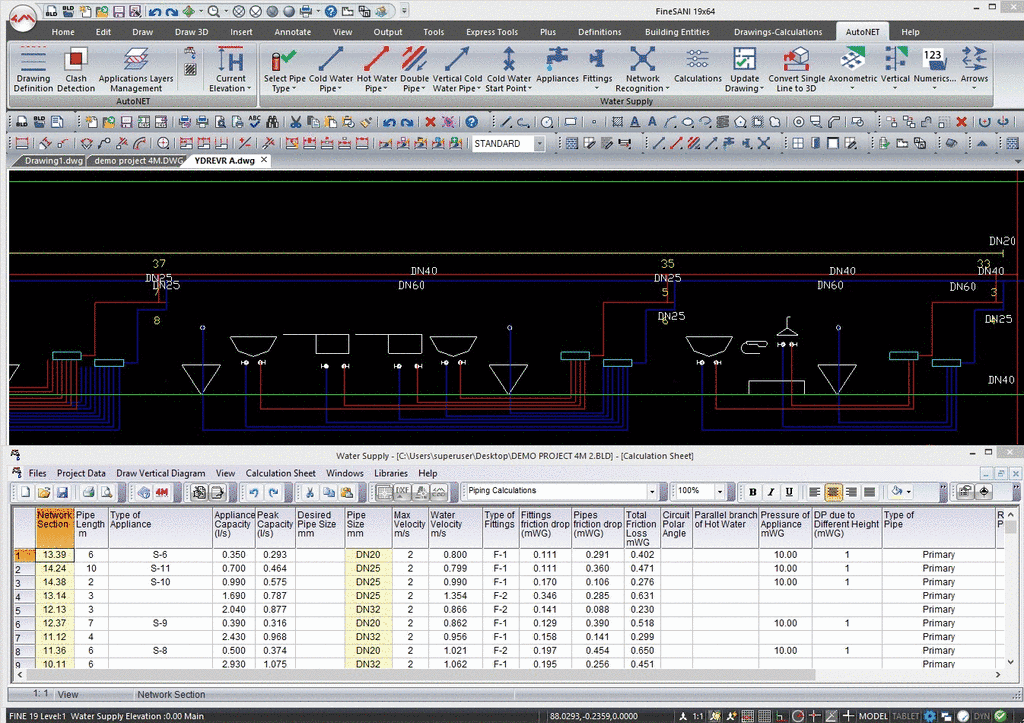Print the calculation sheet
Image resolution: width=1024 pixels, height=723 pixels.
click(x=88, y=492)
